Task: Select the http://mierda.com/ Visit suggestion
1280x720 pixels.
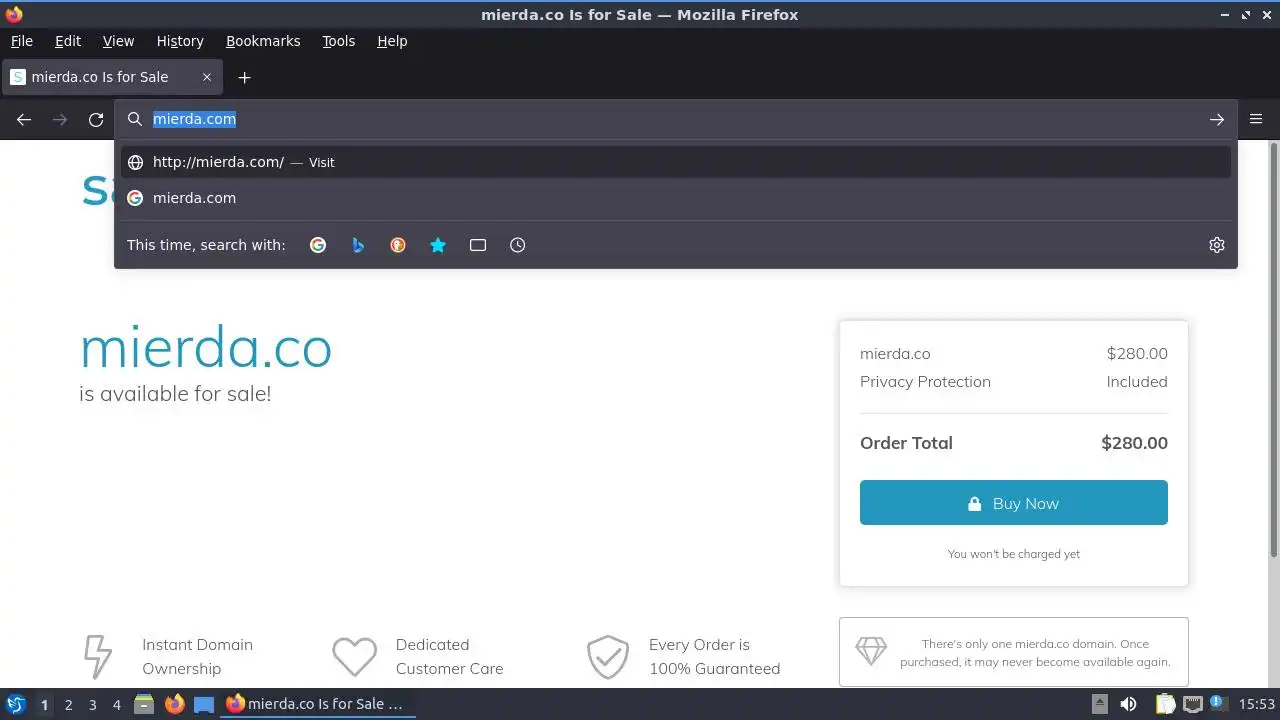Action: [676, 162]
